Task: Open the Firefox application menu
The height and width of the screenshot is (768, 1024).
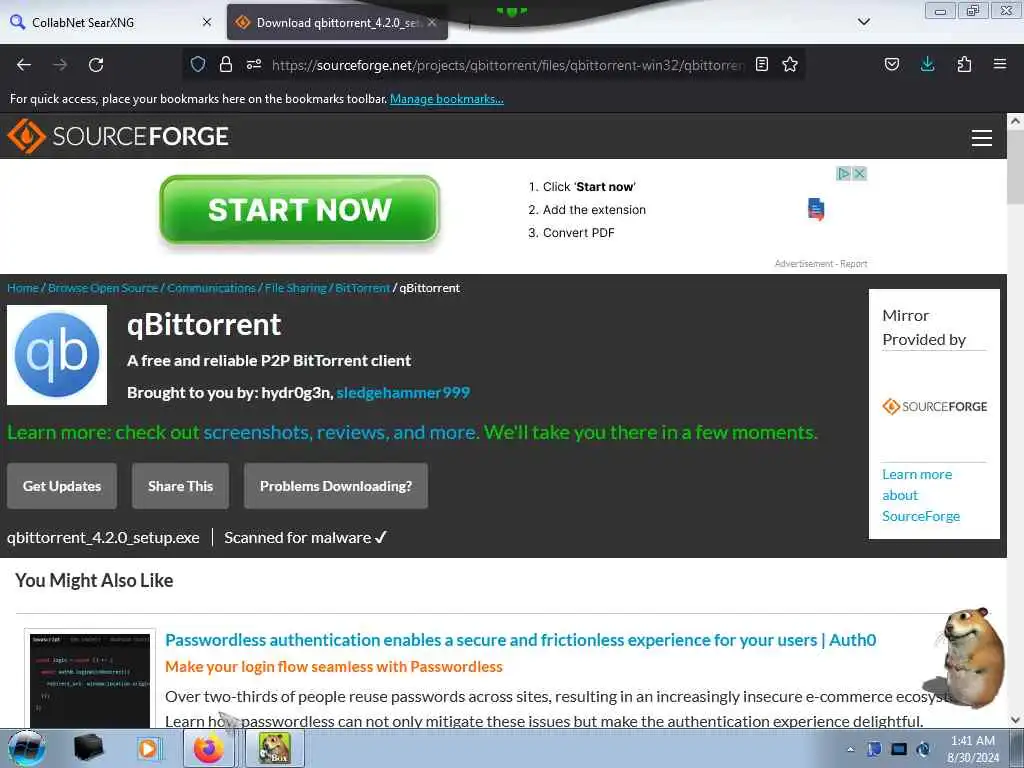Action: click(999, 64)
